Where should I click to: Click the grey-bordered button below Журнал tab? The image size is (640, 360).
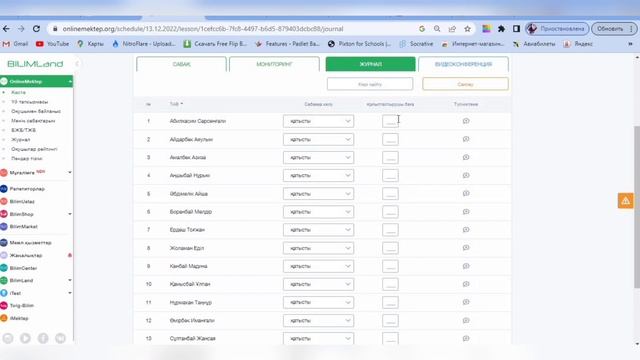pos(370,84)
